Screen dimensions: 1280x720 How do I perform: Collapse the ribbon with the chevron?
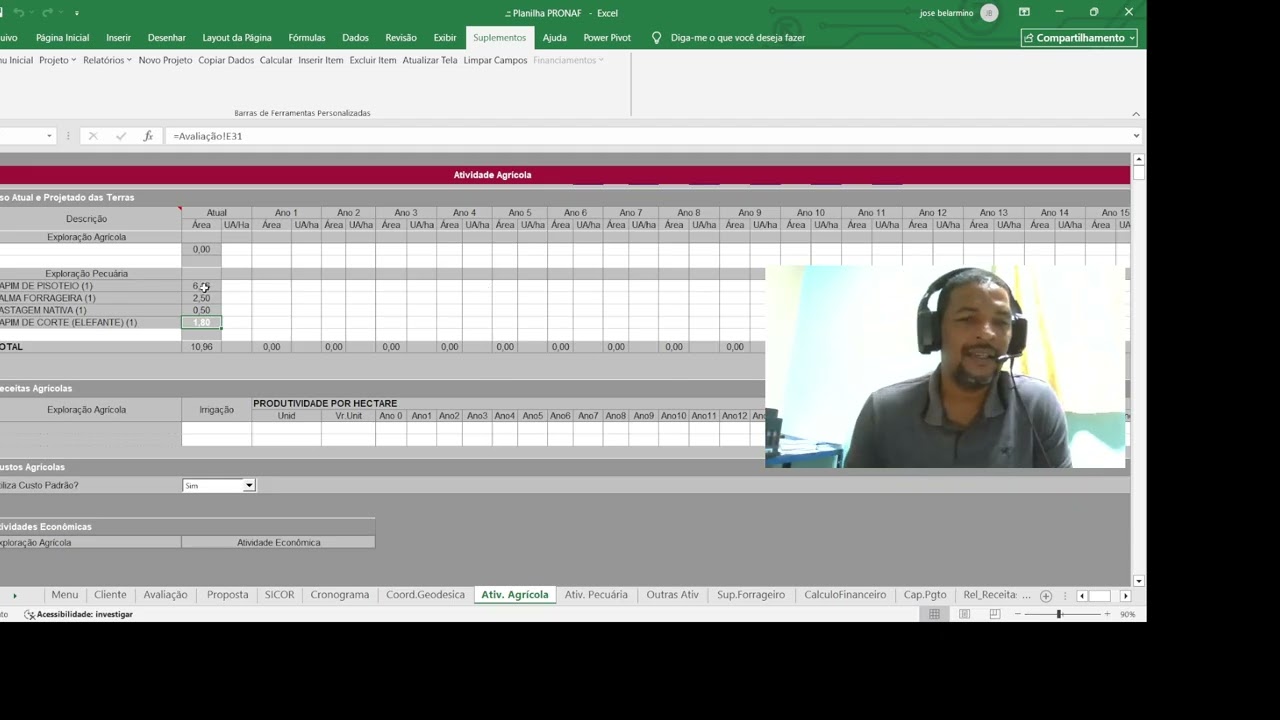pos(1136,114)
